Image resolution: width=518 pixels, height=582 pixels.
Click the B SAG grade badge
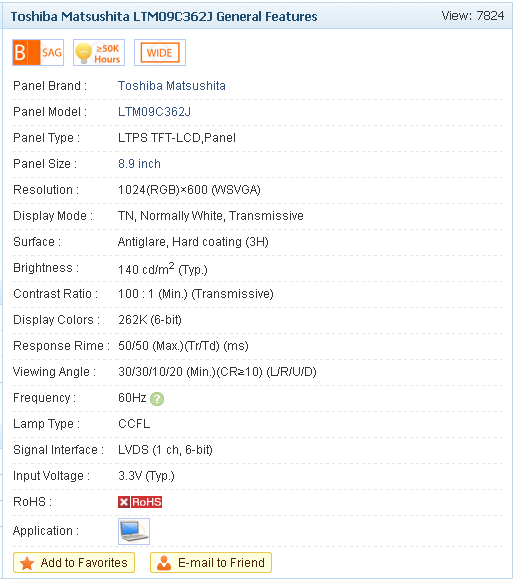38,52
